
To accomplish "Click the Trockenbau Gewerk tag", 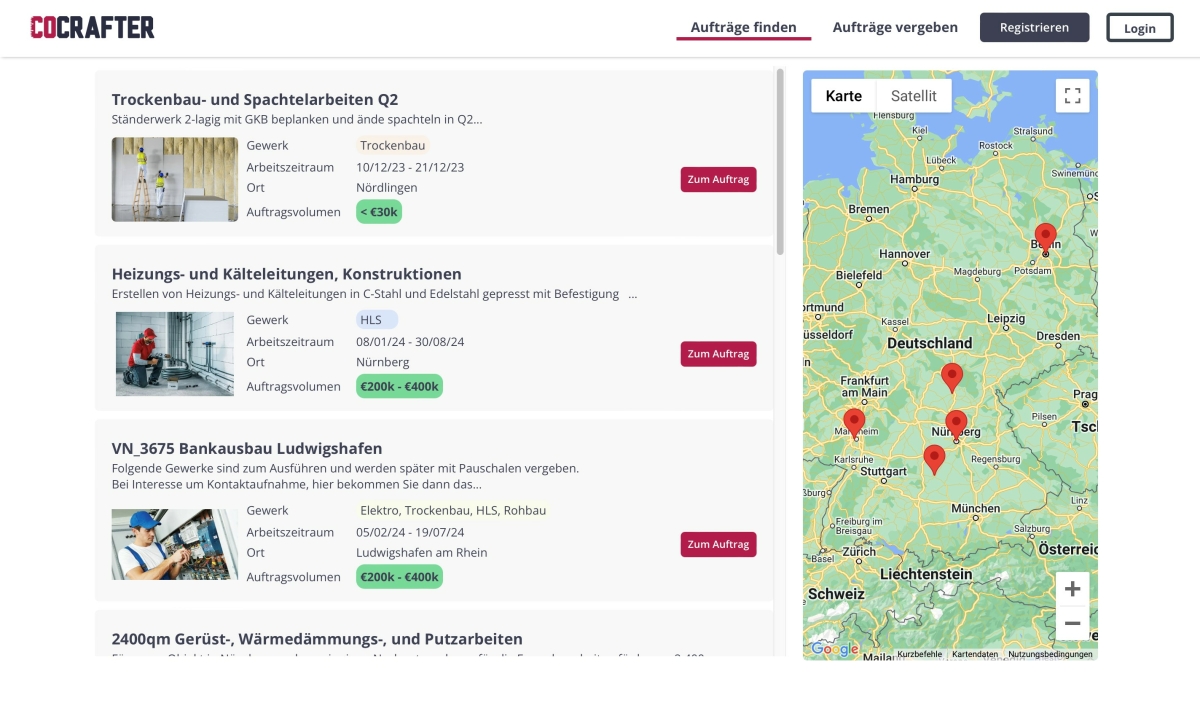I will 392,145.
